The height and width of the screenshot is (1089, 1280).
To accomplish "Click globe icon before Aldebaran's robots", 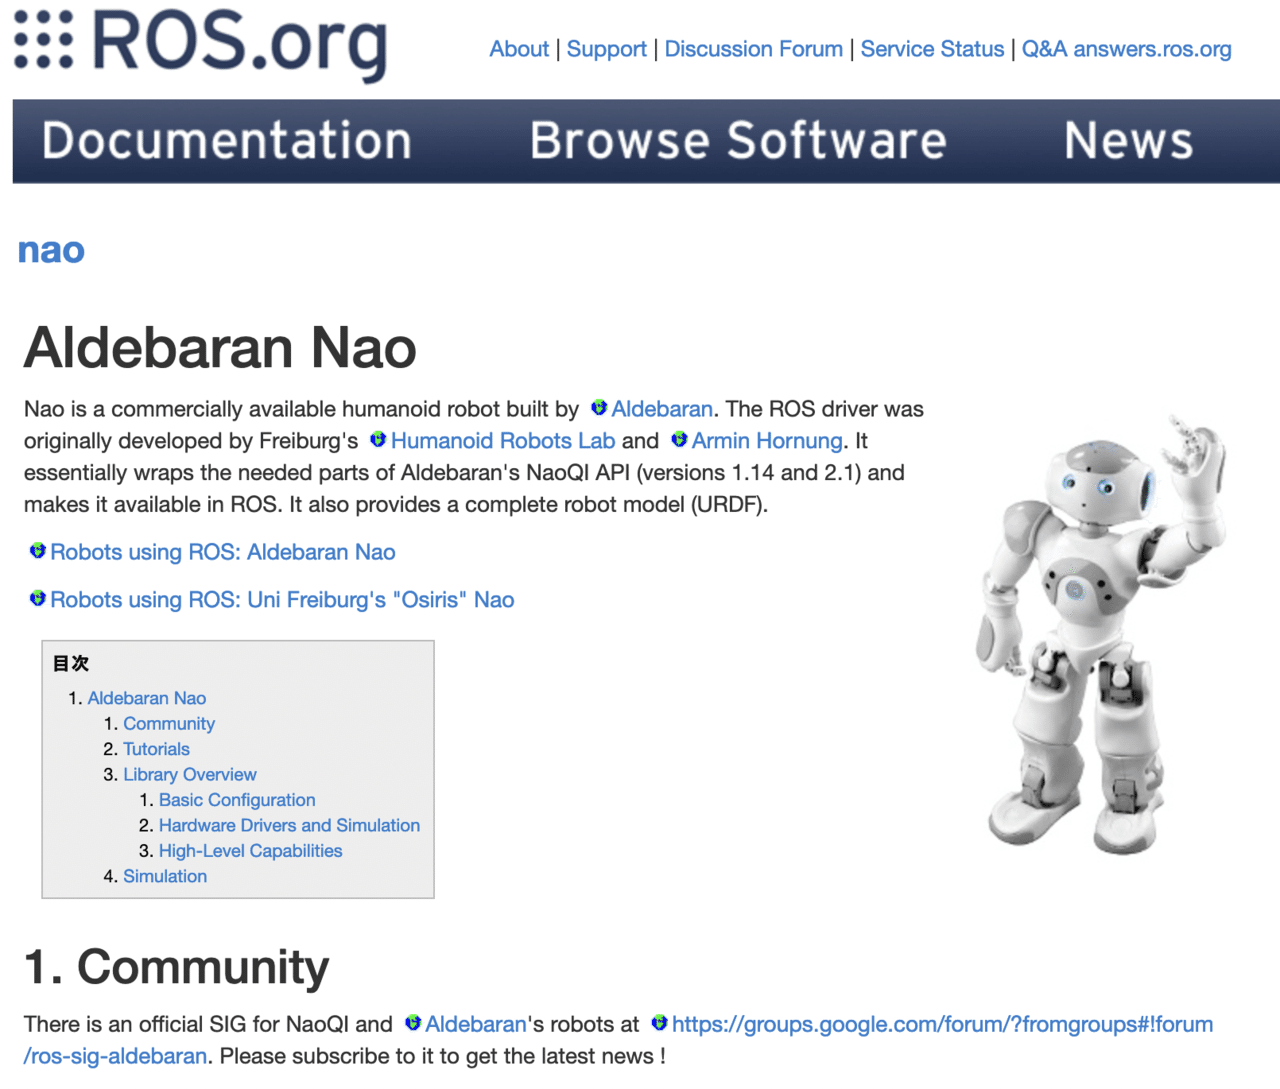I will coord(413,1023).
